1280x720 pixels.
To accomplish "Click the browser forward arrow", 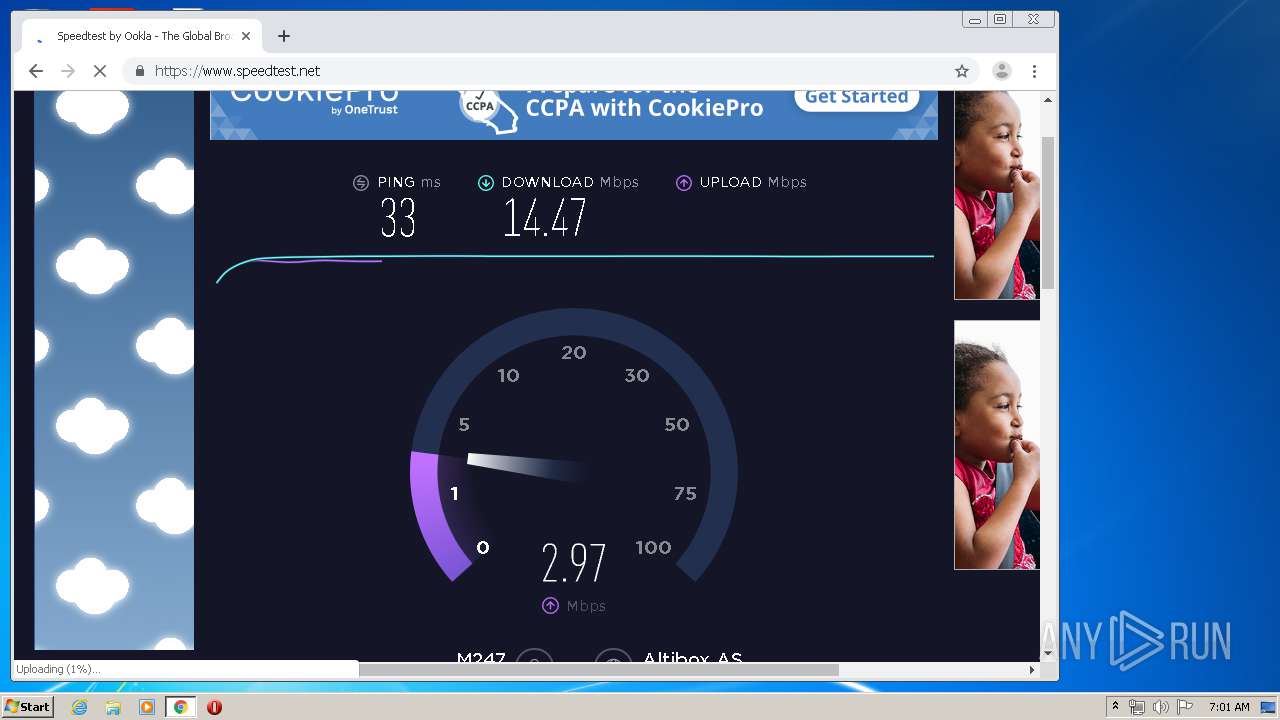I will (68, 71).
